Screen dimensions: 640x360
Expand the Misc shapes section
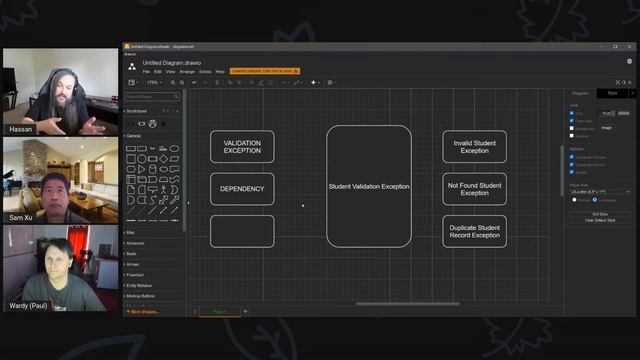(x=130, y=233)
